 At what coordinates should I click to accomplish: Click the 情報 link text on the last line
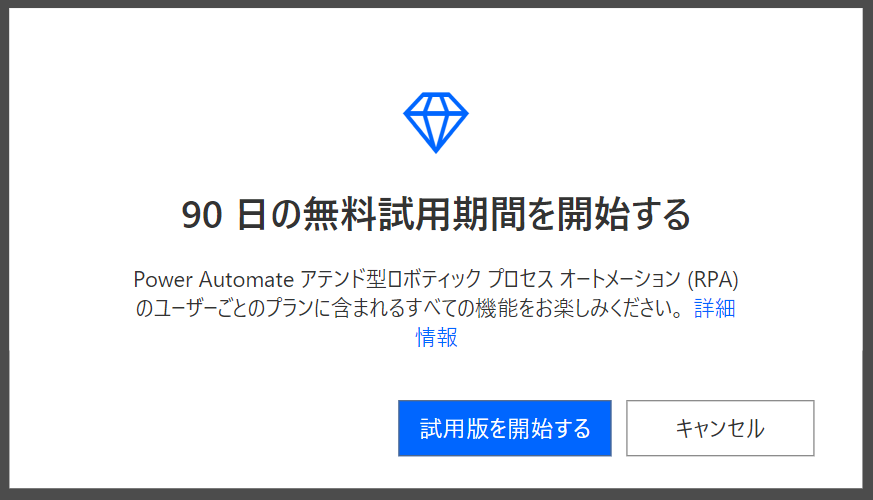(436, 337)
